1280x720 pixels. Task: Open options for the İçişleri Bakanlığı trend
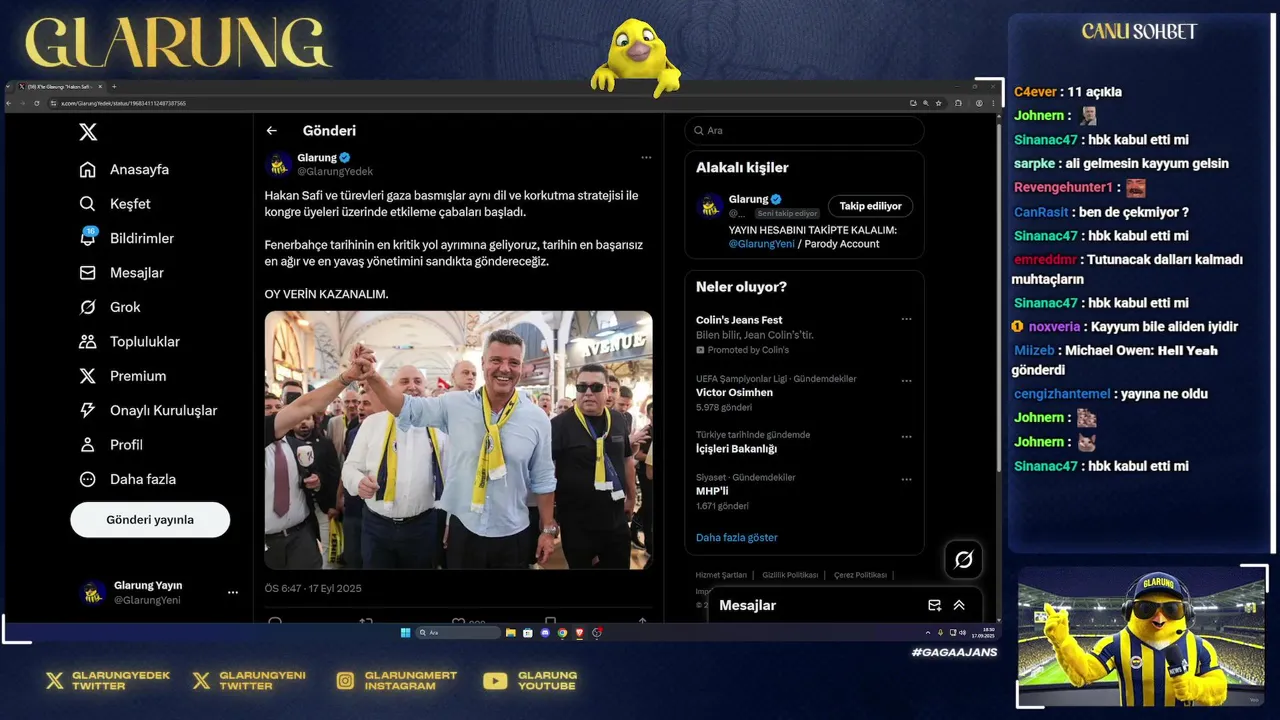[x=906, y=437]
